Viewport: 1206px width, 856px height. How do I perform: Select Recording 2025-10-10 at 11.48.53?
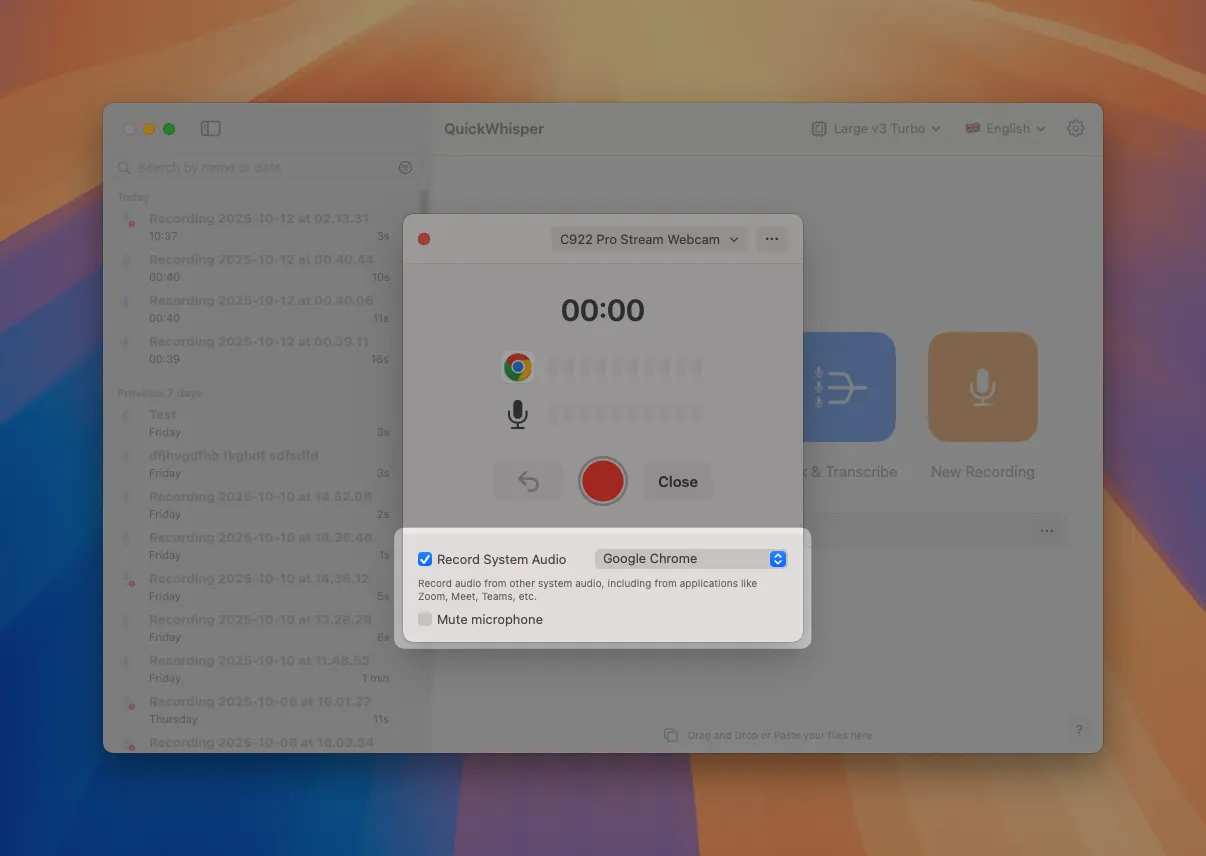pyautogui.click(x=266, y=669)
